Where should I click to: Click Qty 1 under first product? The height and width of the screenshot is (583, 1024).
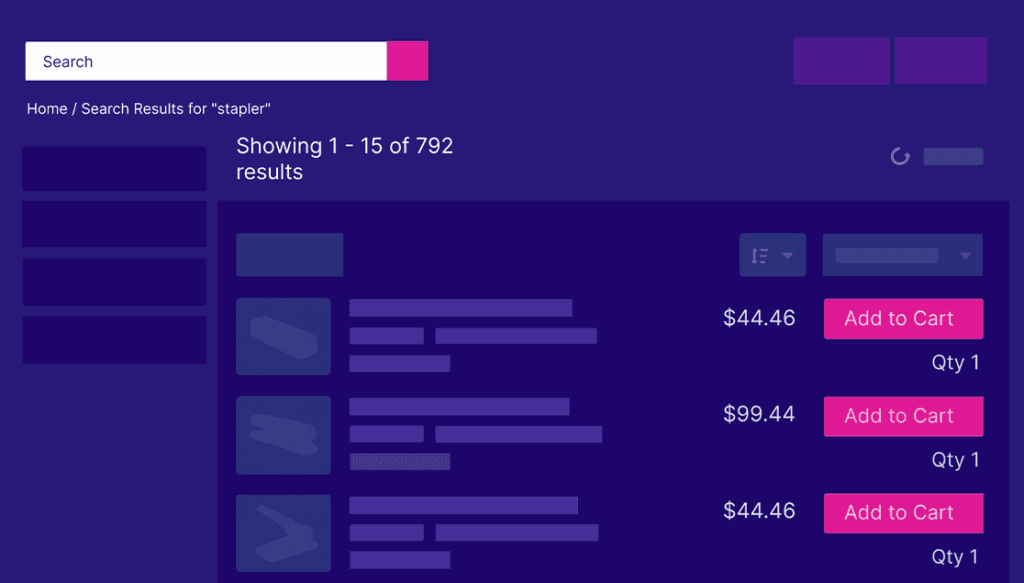click(x=955, y=363)
